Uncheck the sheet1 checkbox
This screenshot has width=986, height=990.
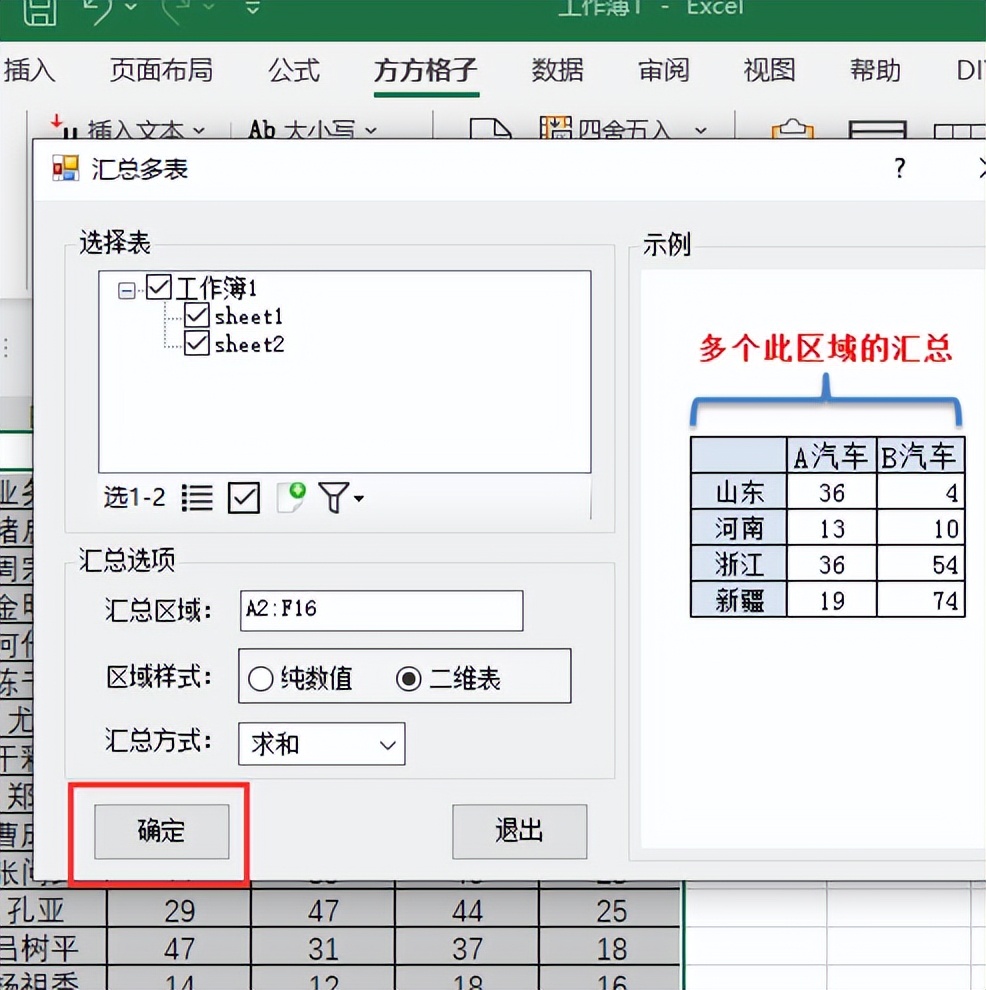pos(199,315)
